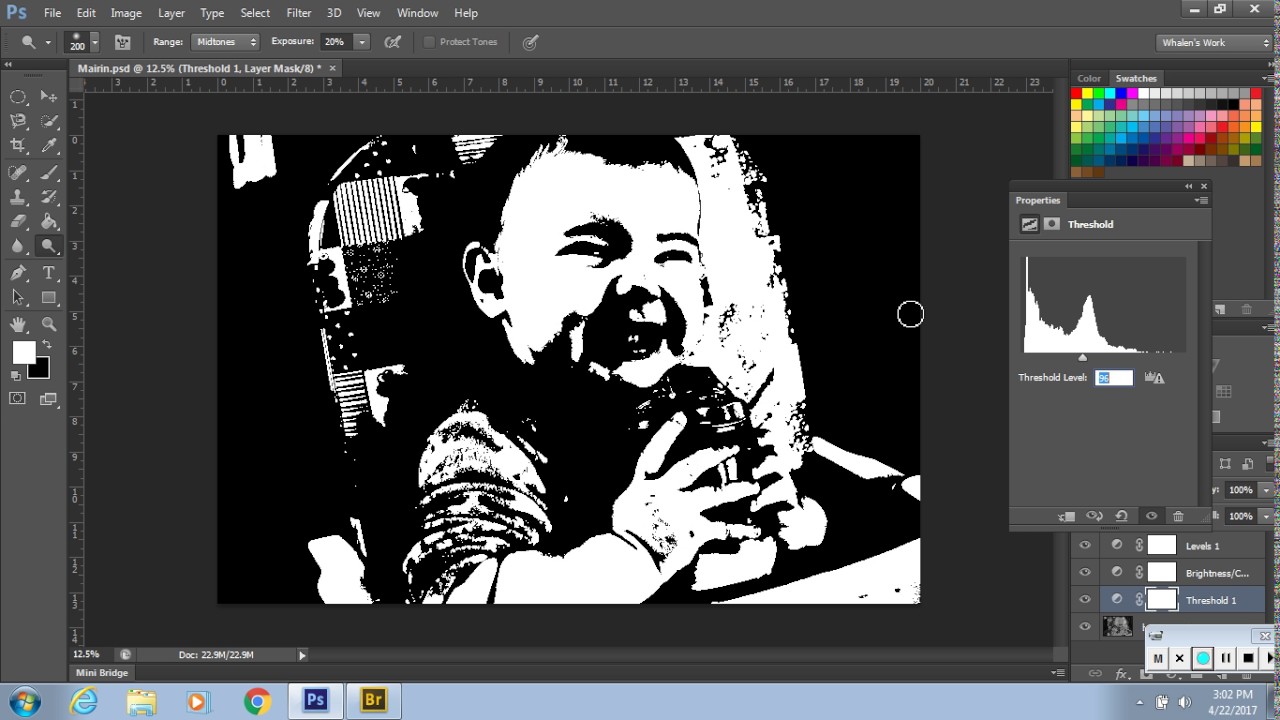Hide the bottom image layer
Image resolution: width=1280 pixels, height=720 pixels.
click(1085, 627)
